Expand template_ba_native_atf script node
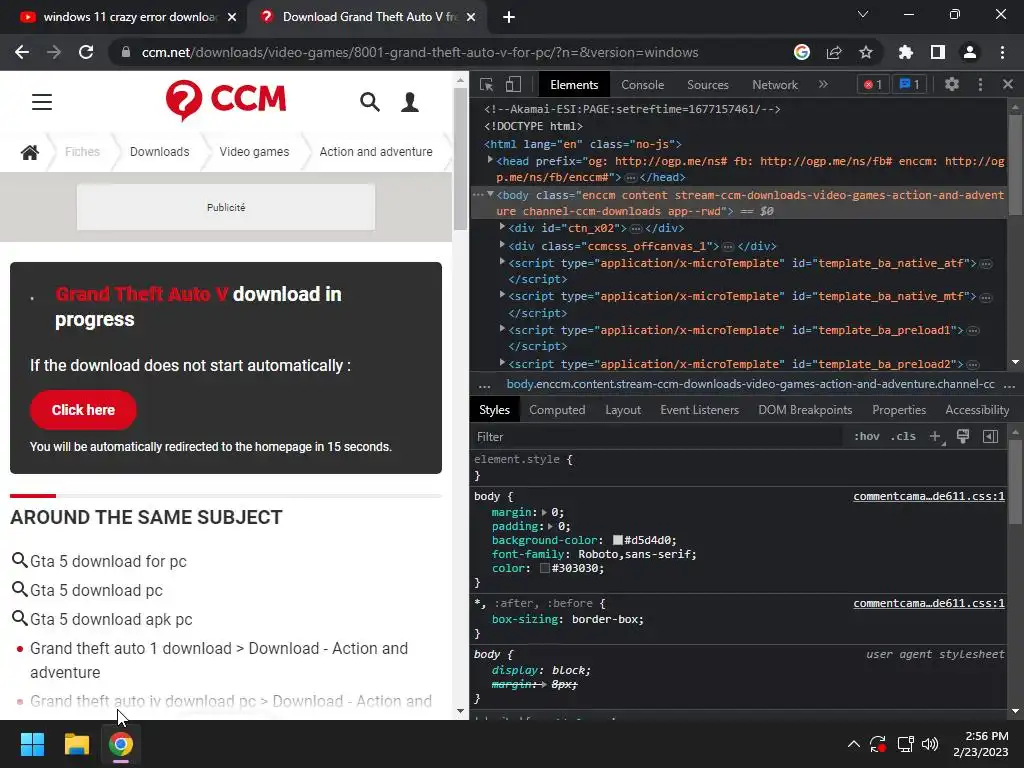The width and height of the screenshot is (1024, 768). click(502, 262)
